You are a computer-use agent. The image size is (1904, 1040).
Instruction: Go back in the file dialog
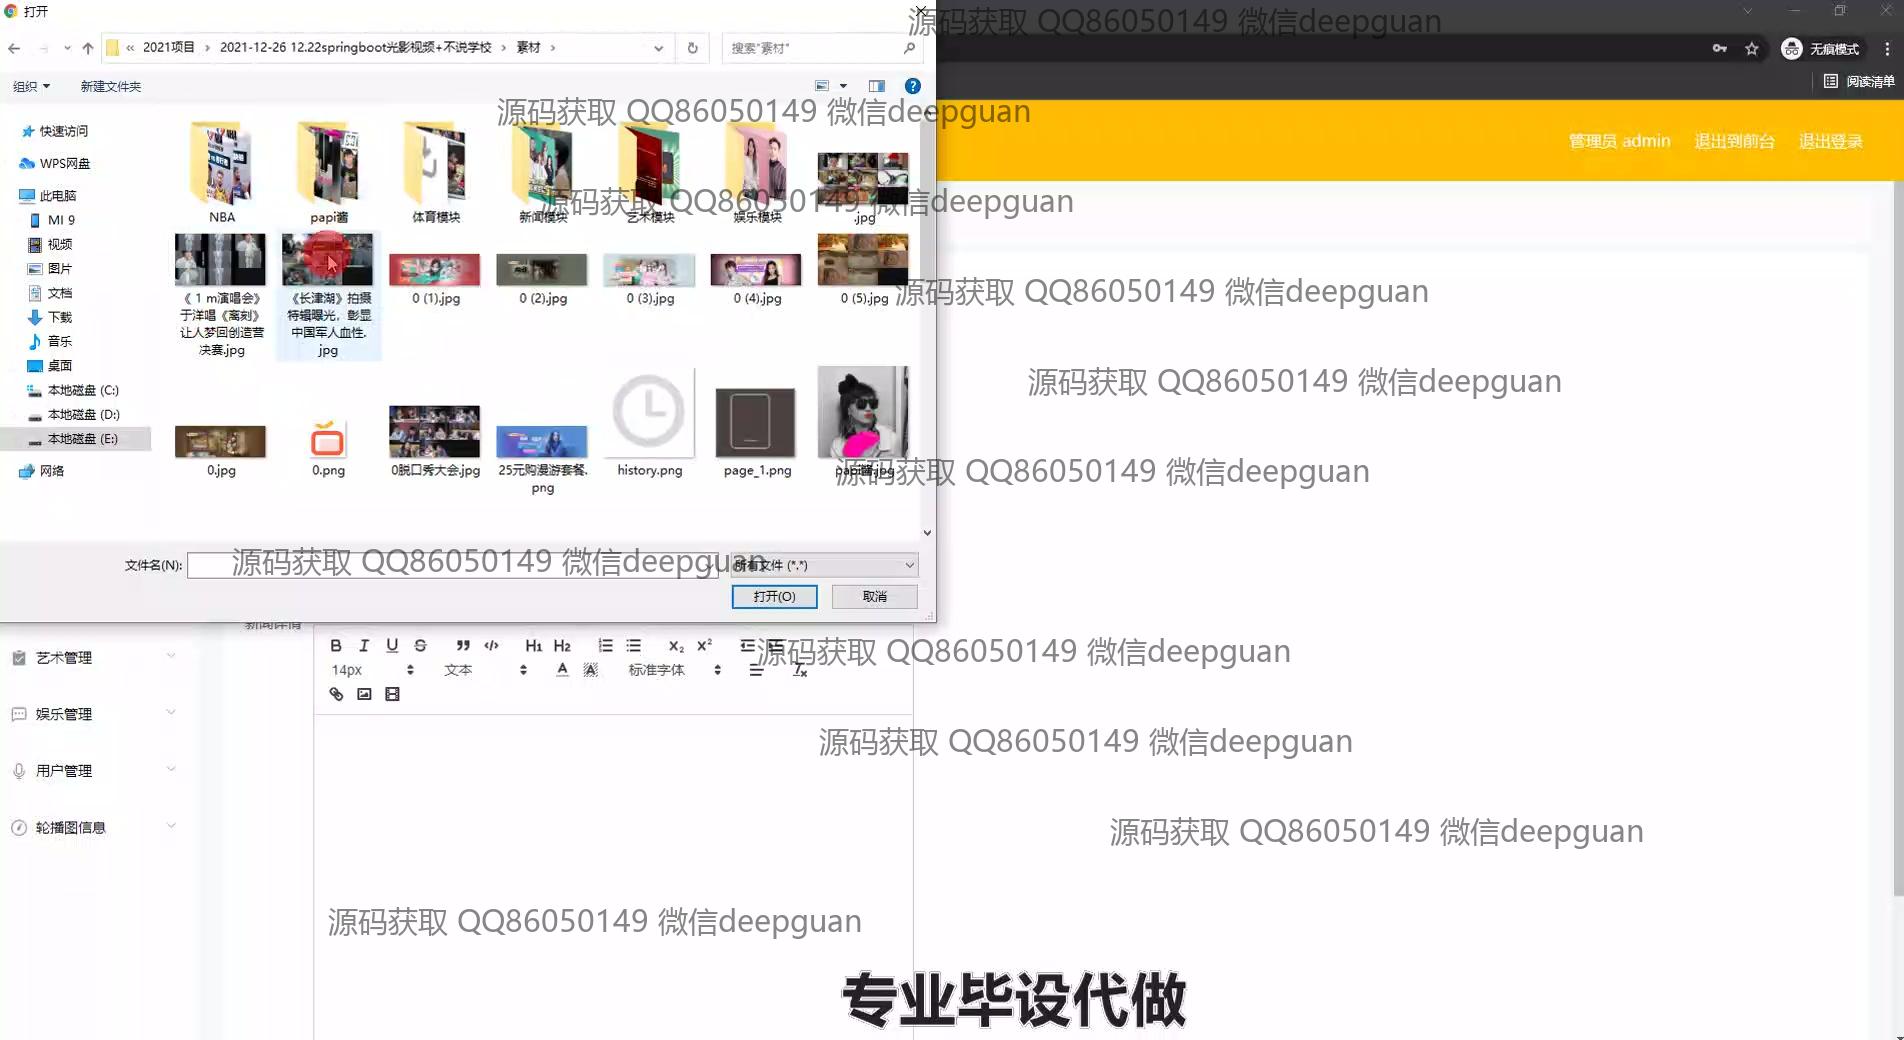pyautogui.click(x=14, y=48)
